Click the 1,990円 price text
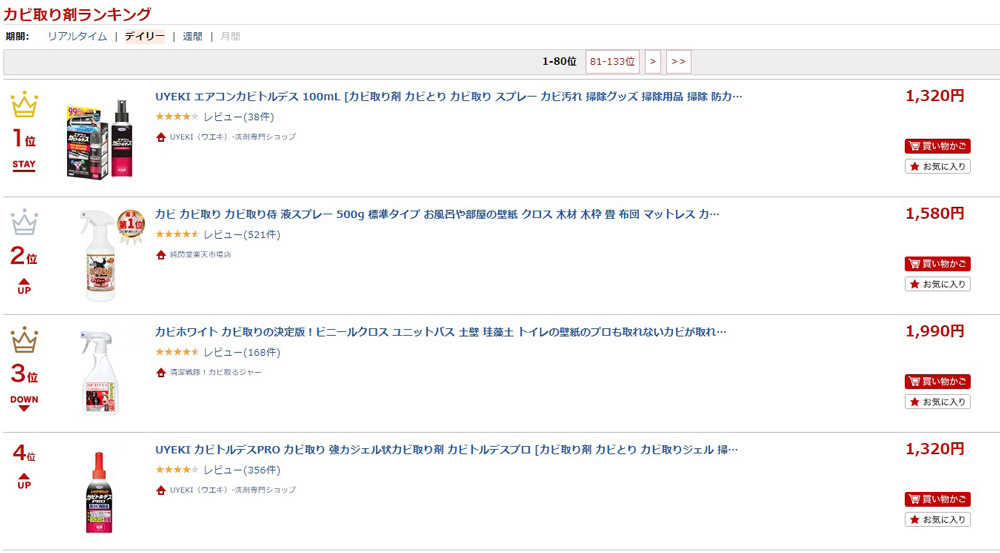The image size is (1000, 553). tap(935, 331)
